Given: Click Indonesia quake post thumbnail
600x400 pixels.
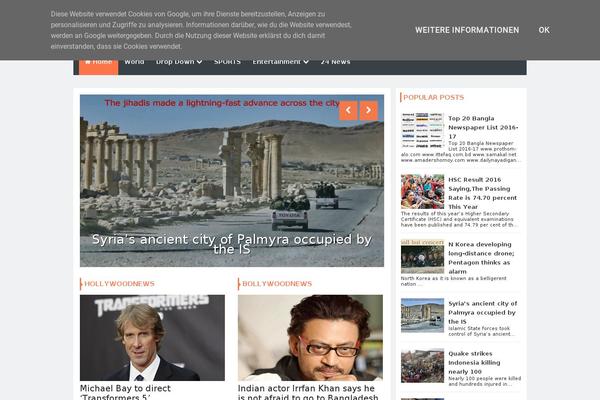Looking at the screenshot, I should (x=422, y=366).
